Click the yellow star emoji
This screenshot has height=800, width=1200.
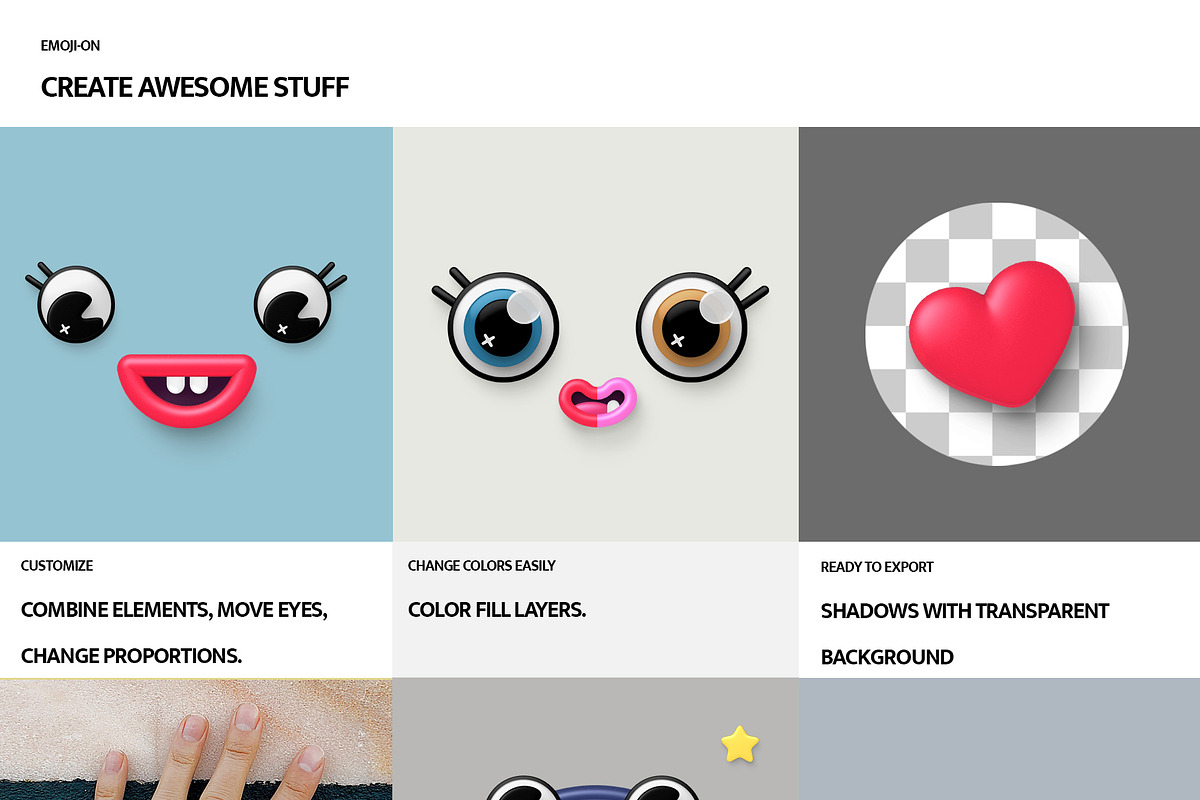[740, 744]
